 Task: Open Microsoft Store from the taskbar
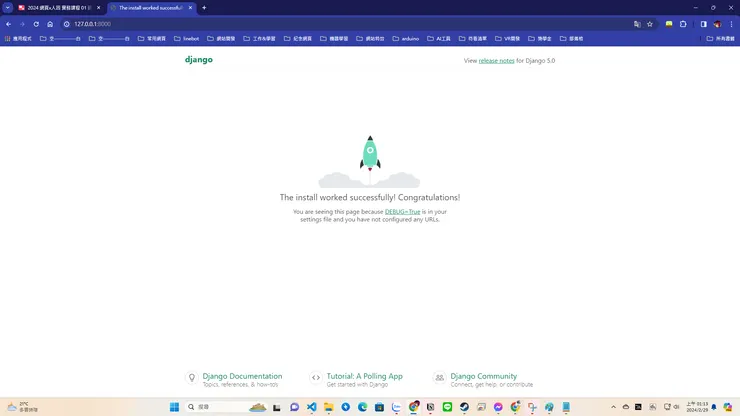[379, 407]
